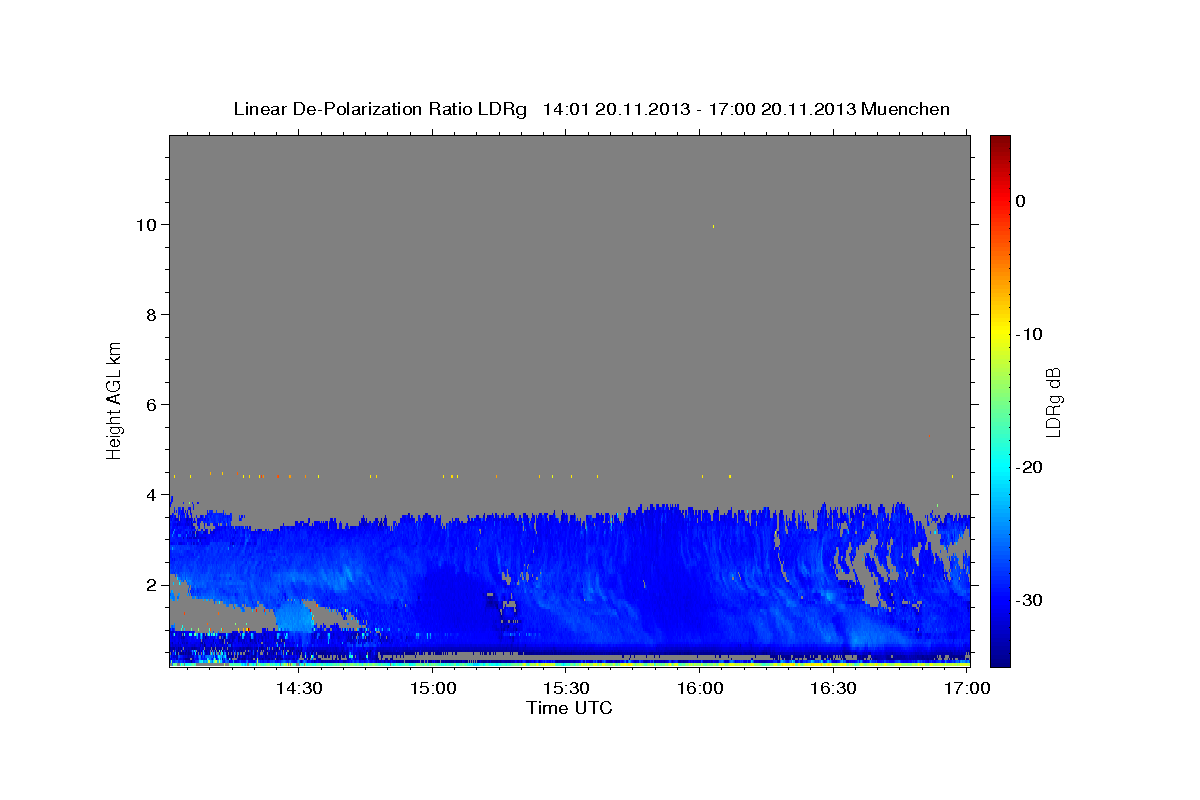Image resolution: width=1200 pixels, height=800 pixels.
Task: Click the light-blue cloud patch near 14:30
Action: (x=293, y=615)
